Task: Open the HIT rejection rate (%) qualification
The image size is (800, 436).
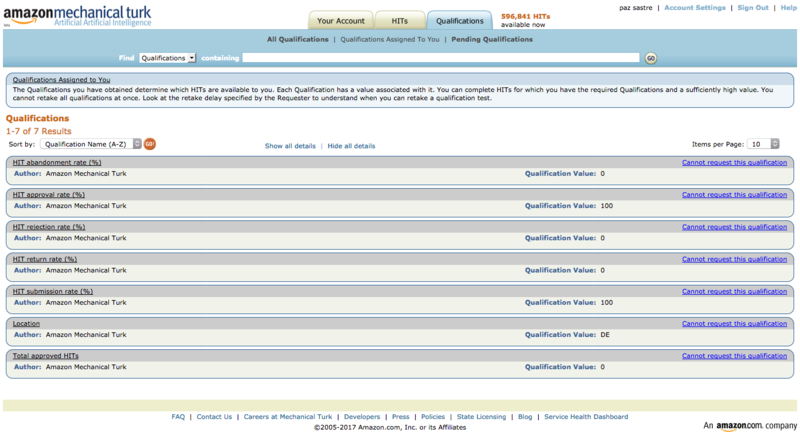Action: pyautogui.click(x=49, y=227)
